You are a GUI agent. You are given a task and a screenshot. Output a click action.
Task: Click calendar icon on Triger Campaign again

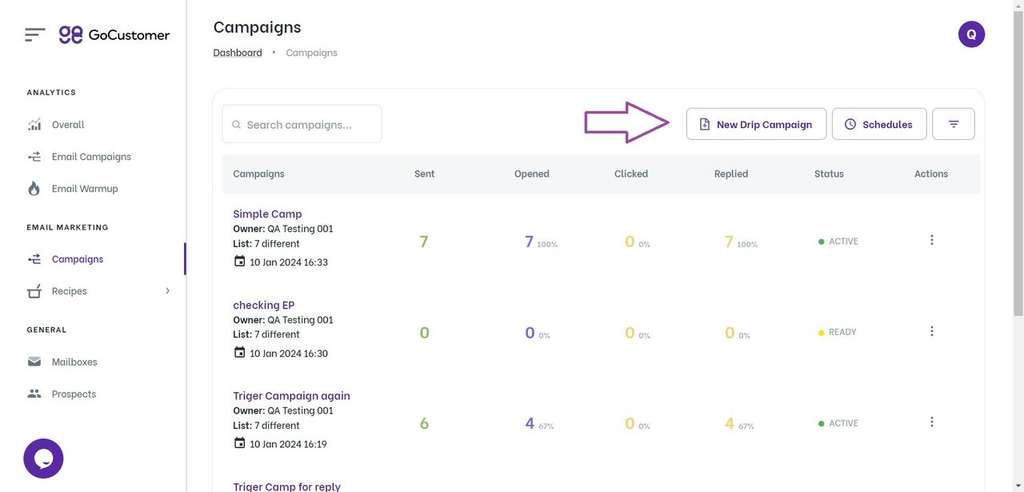[x=239, y=443]
